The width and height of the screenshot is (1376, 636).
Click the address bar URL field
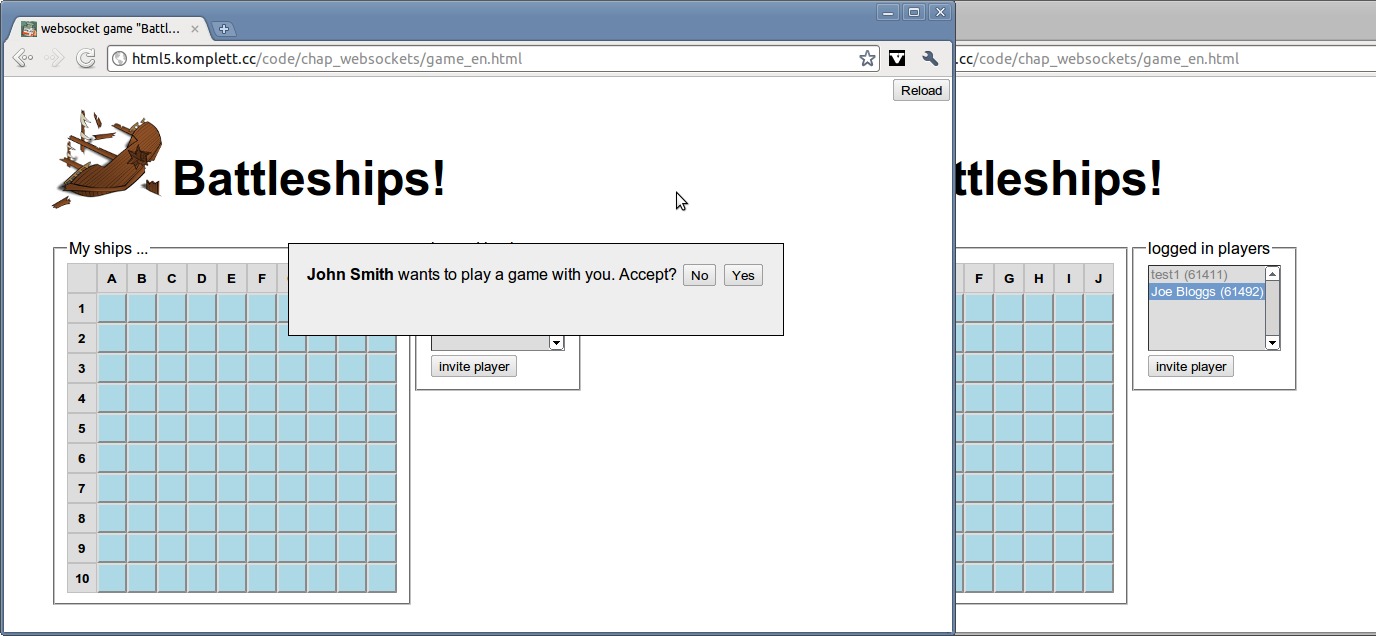click(x=490, y=59)
